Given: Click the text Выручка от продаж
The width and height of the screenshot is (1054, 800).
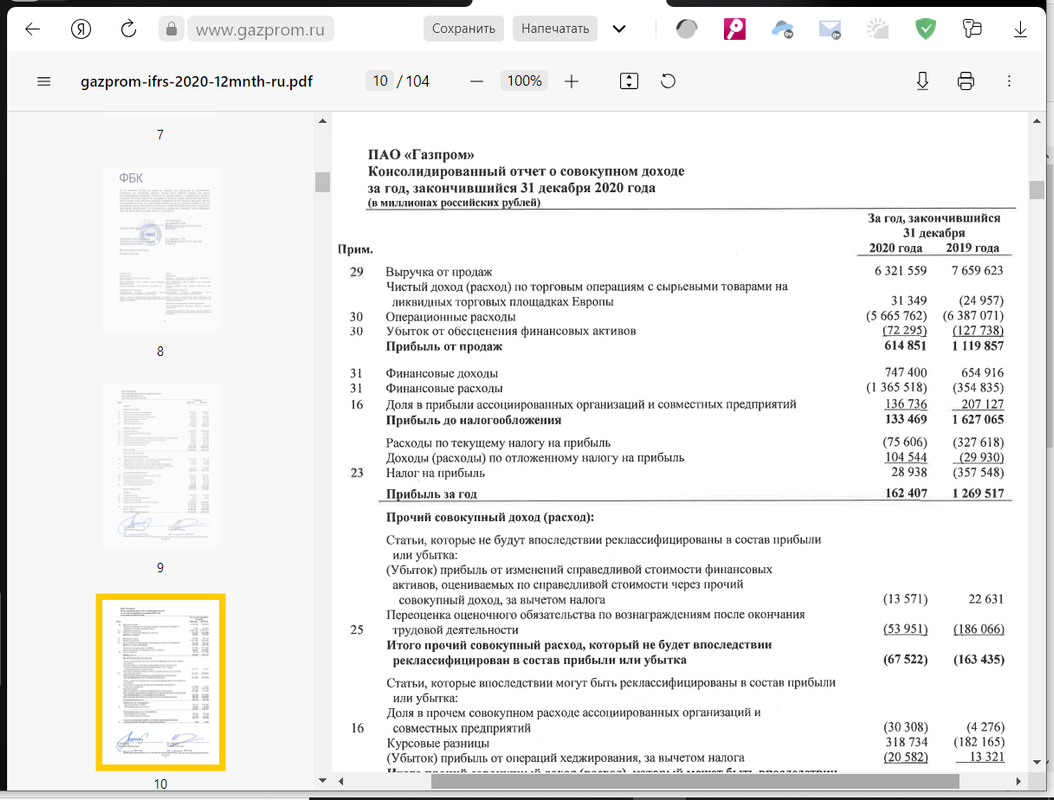Looking at the screenshot, I should tap(439, 272).
